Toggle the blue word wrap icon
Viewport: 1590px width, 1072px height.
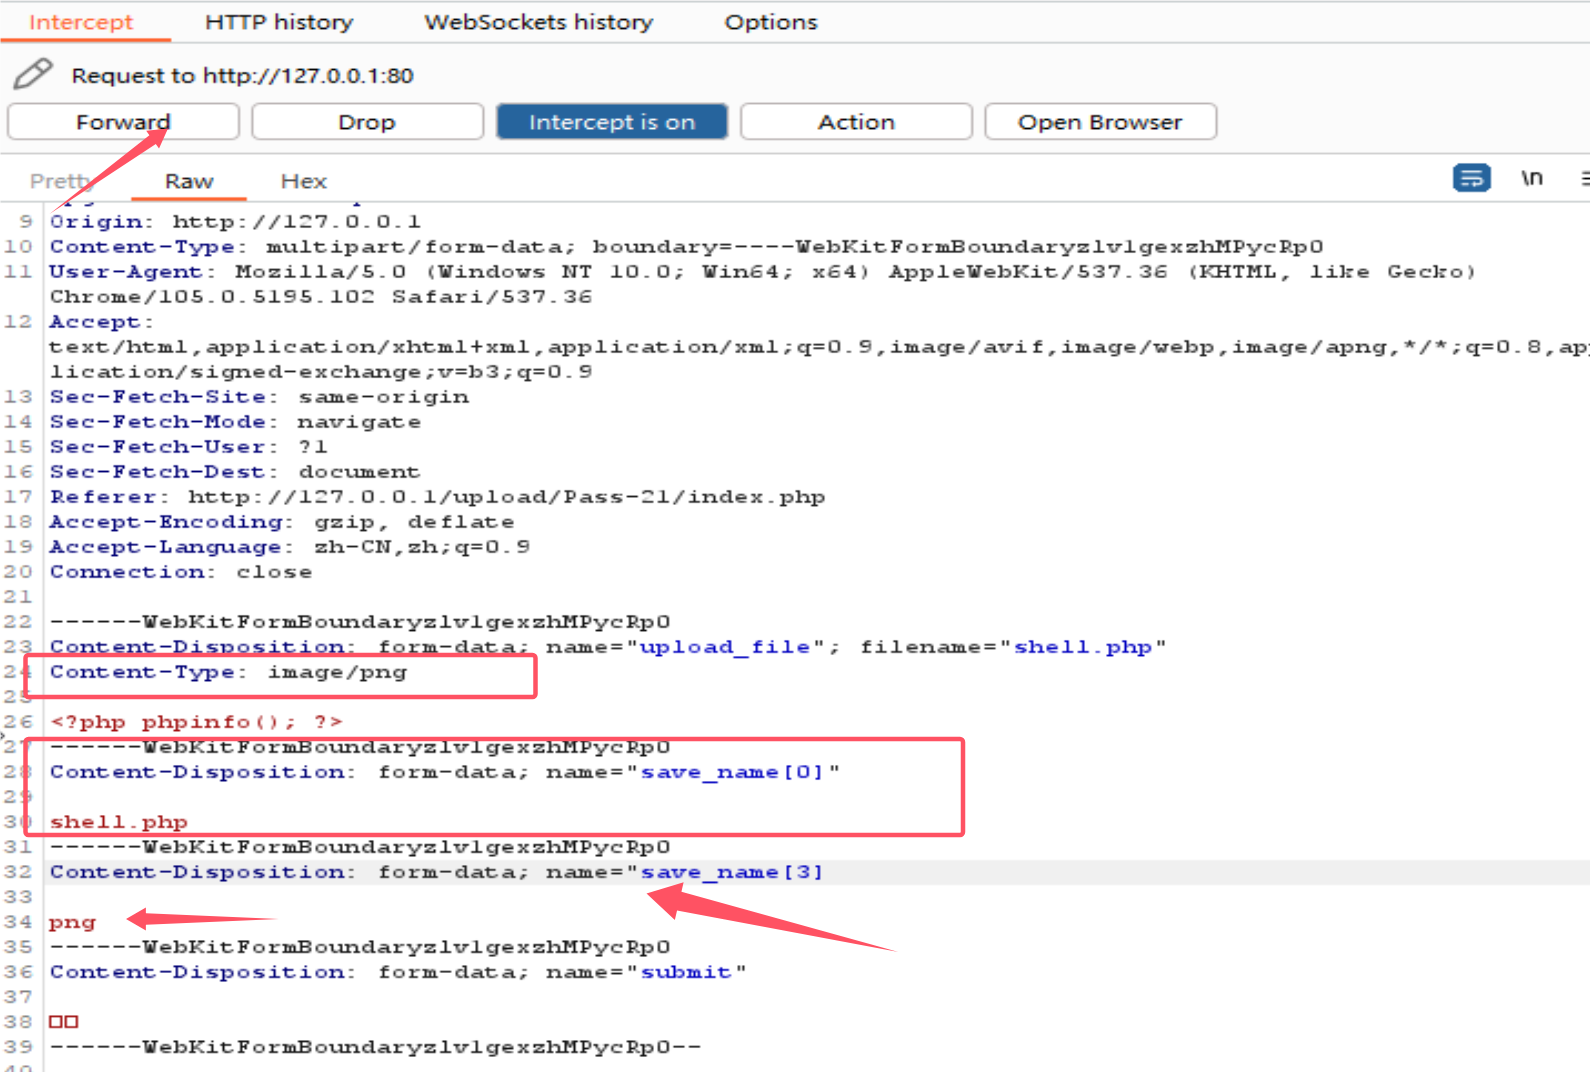click(1471, 178)
